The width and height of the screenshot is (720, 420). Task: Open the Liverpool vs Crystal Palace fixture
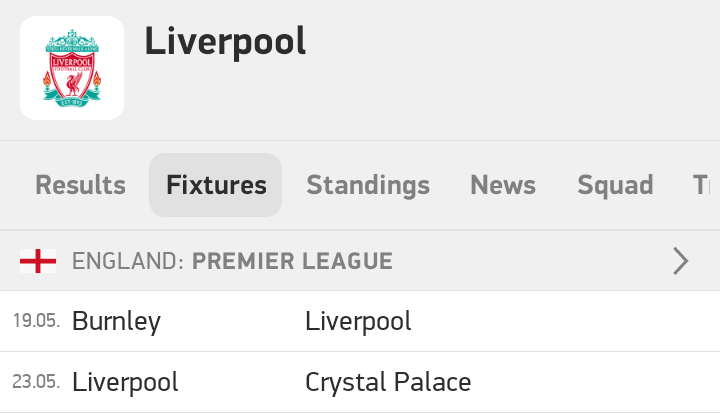tap(360, 382)
